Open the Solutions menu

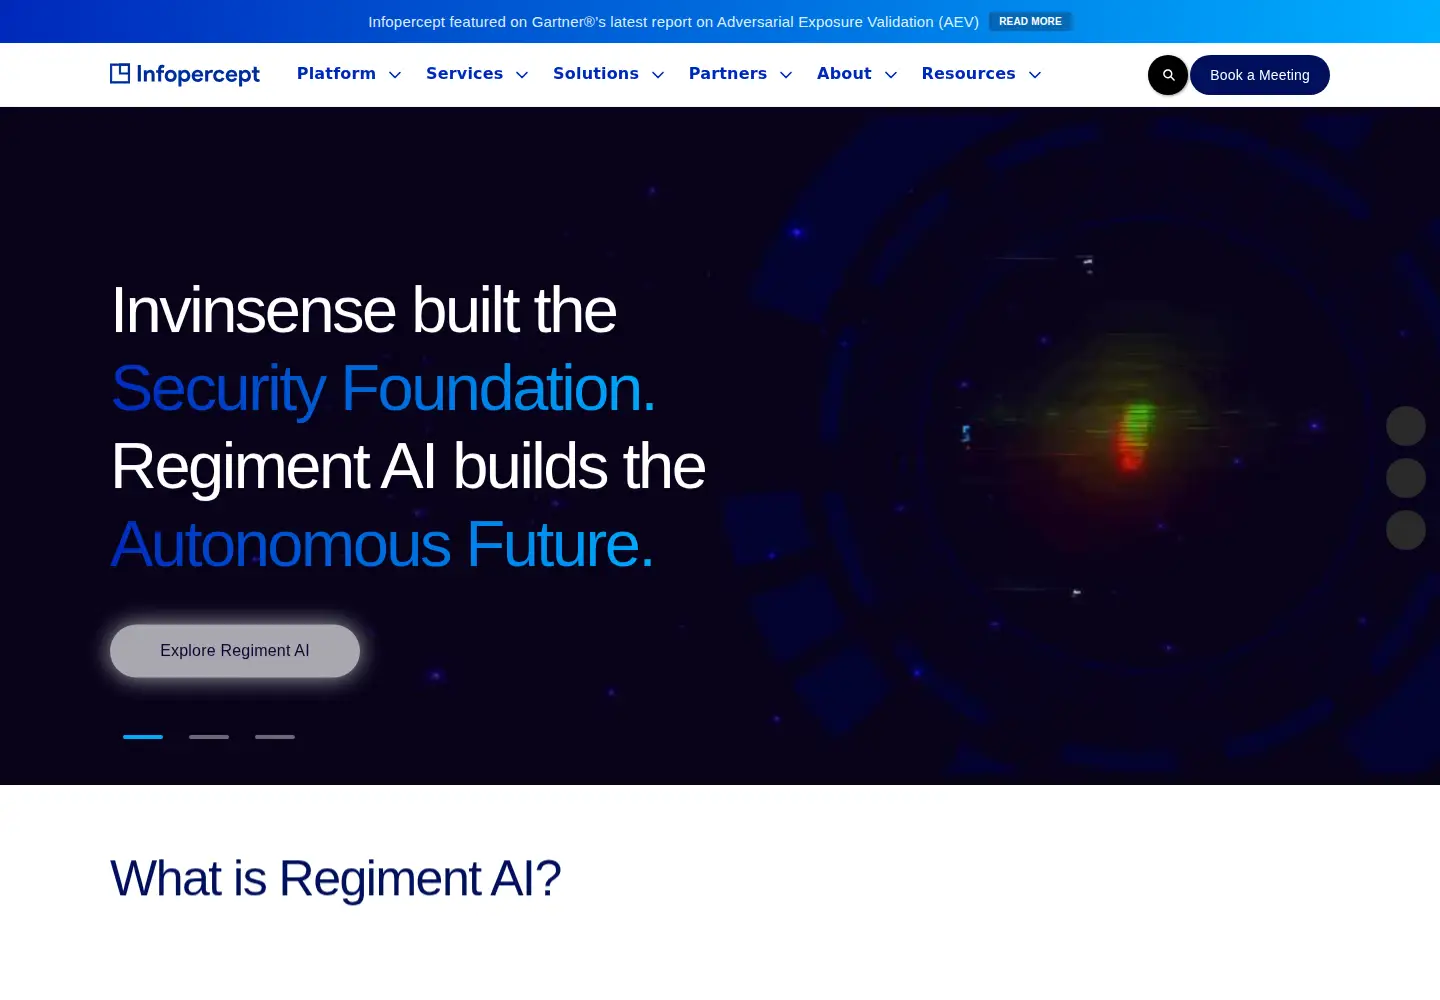[x=595, y=74]
